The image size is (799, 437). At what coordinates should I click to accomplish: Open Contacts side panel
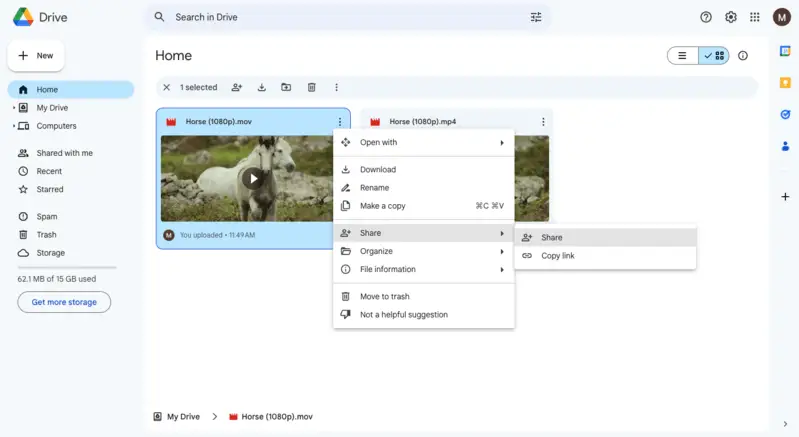pyautogui.click(x=785, y=147)
